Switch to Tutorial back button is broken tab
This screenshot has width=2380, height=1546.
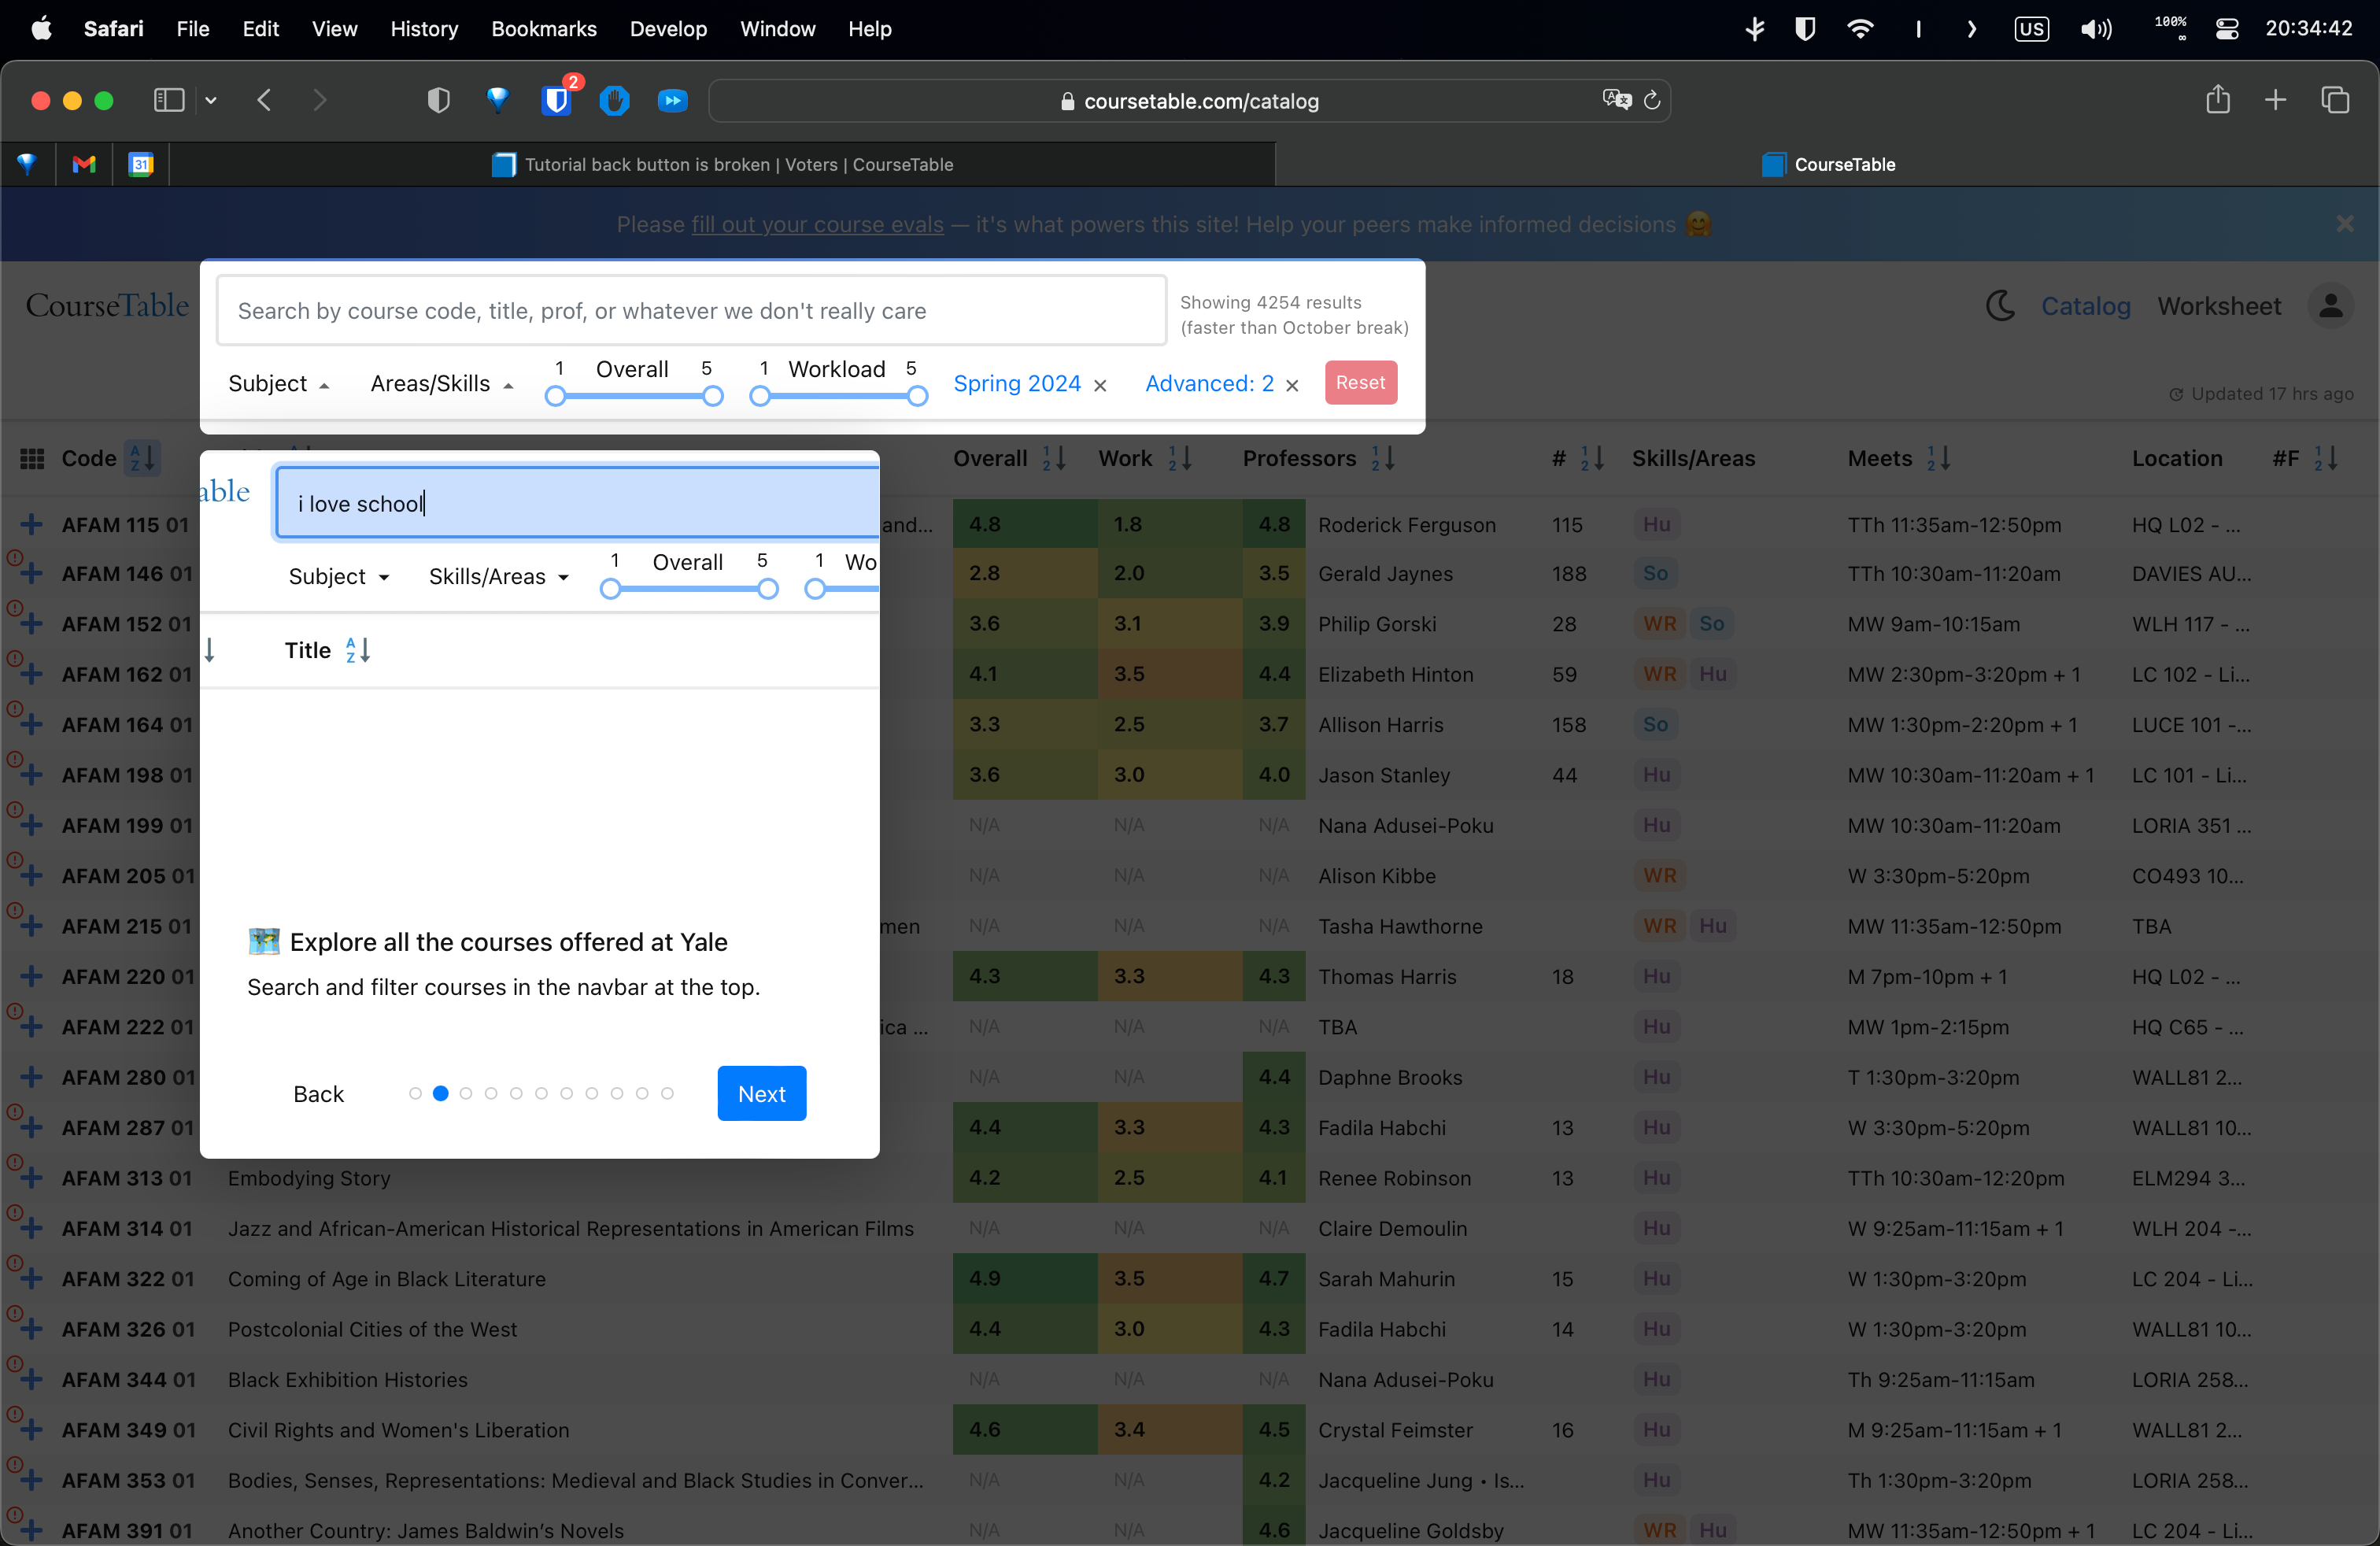723,164
